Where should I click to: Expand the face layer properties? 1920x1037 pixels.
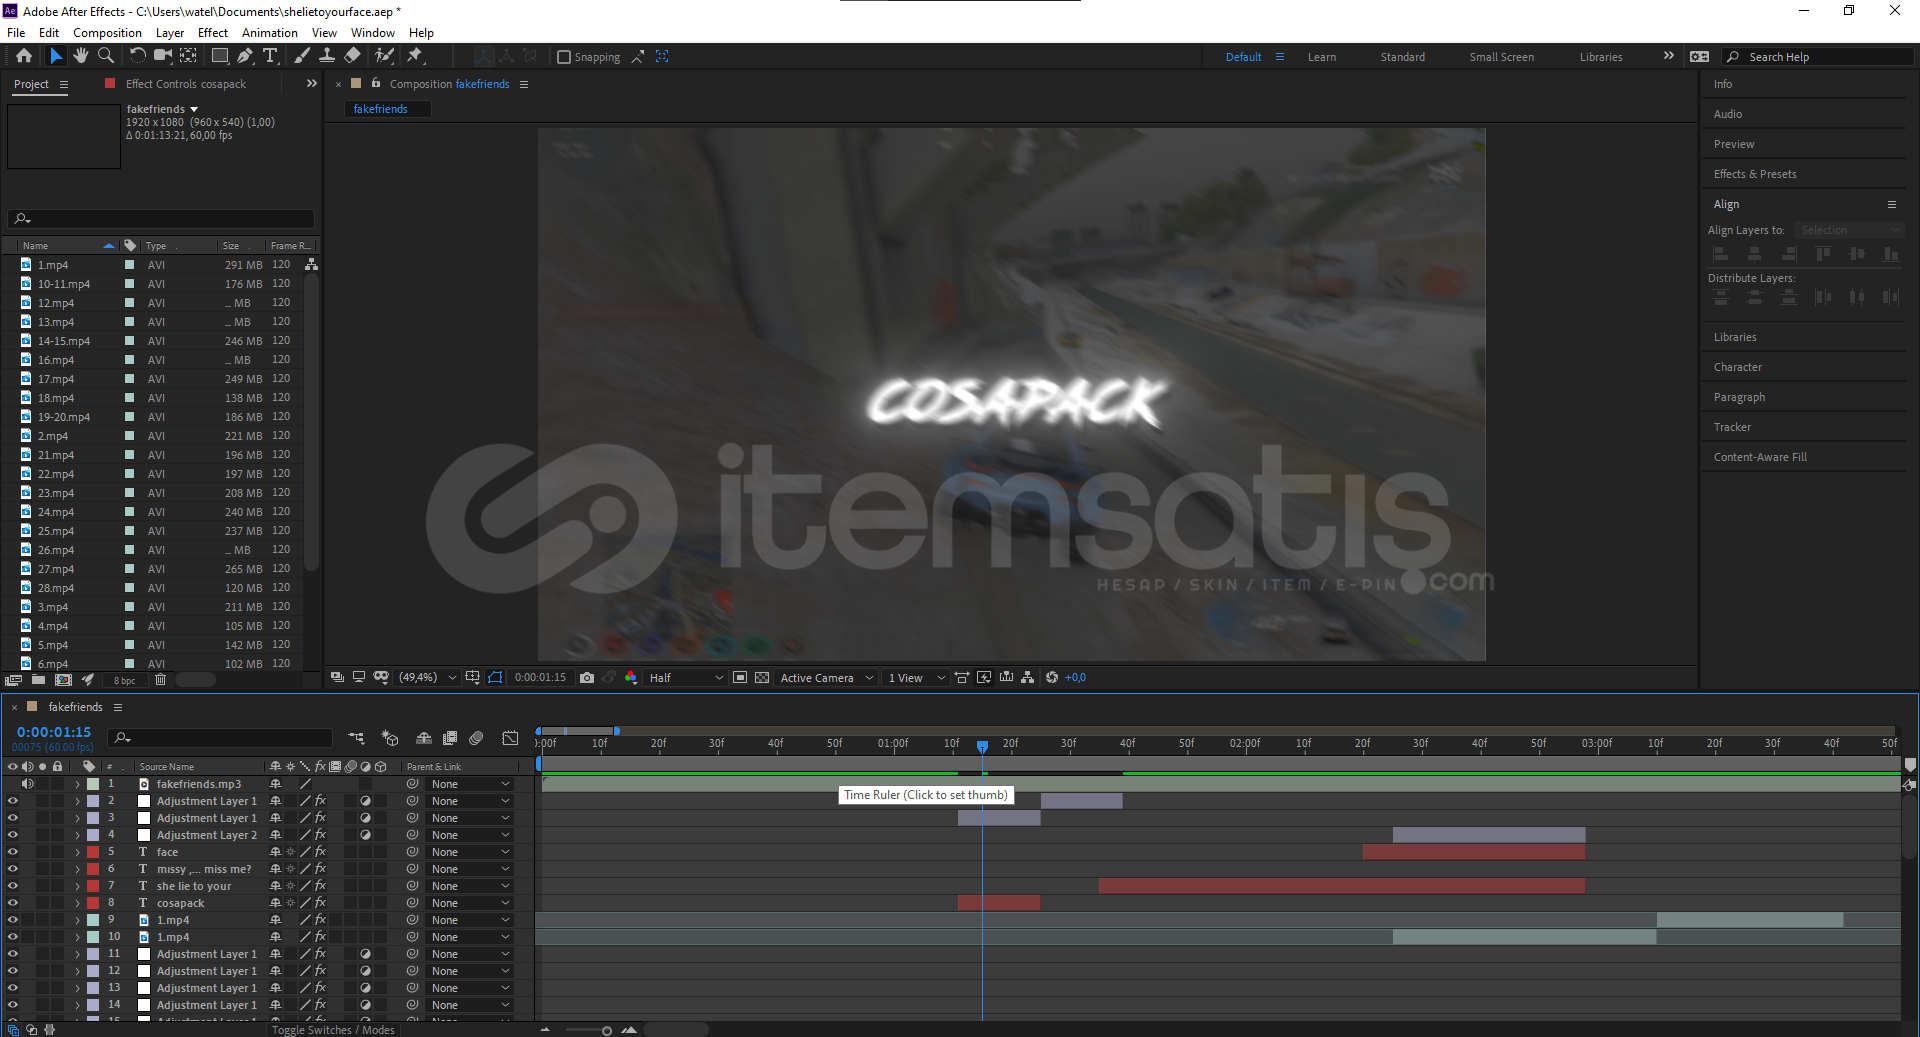pyautogui.click(x=77, y=852)
